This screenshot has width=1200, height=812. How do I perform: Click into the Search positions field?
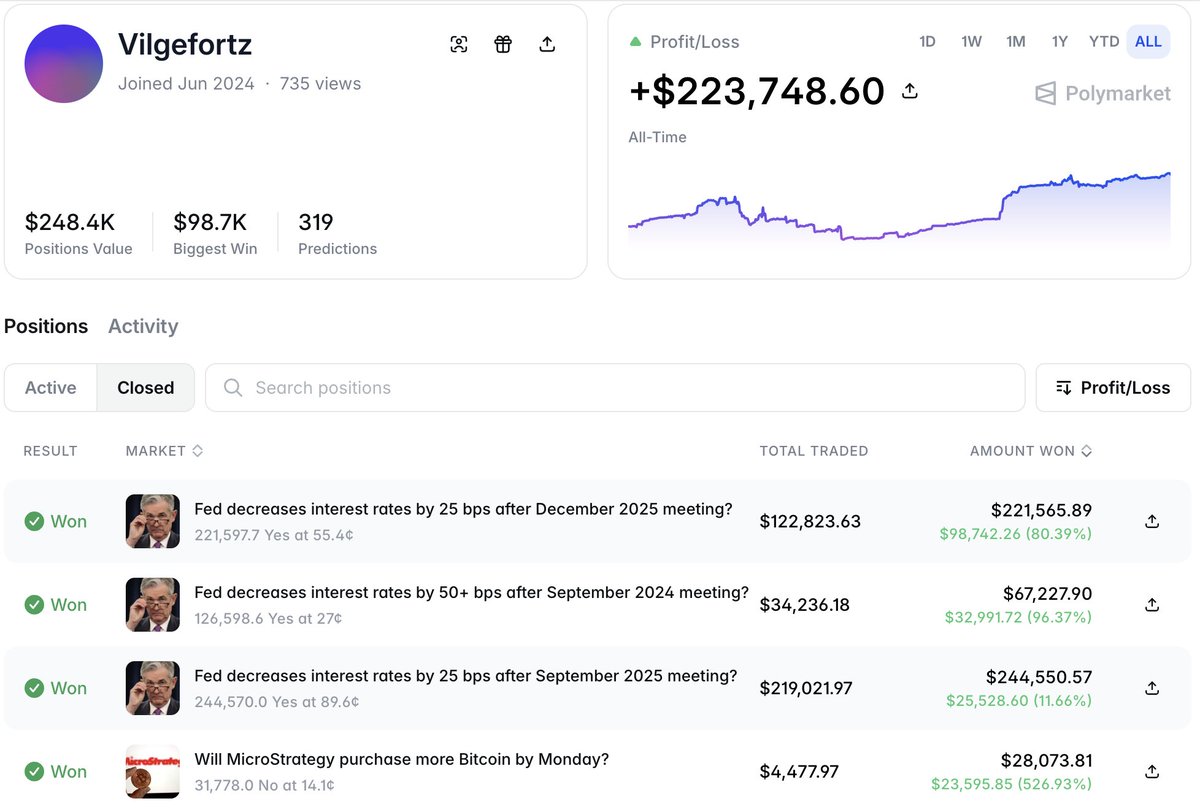(615, 388)
